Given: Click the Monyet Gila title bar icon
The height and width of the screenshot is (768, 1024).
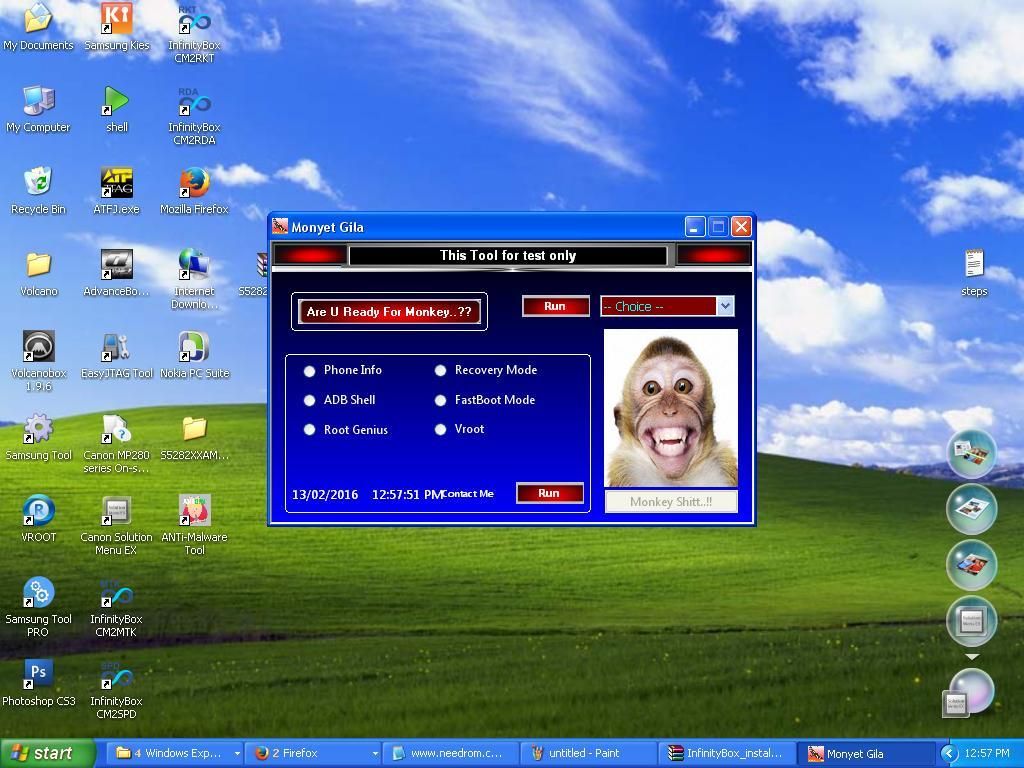Looking at the screenshot, I should coord(281,227).
